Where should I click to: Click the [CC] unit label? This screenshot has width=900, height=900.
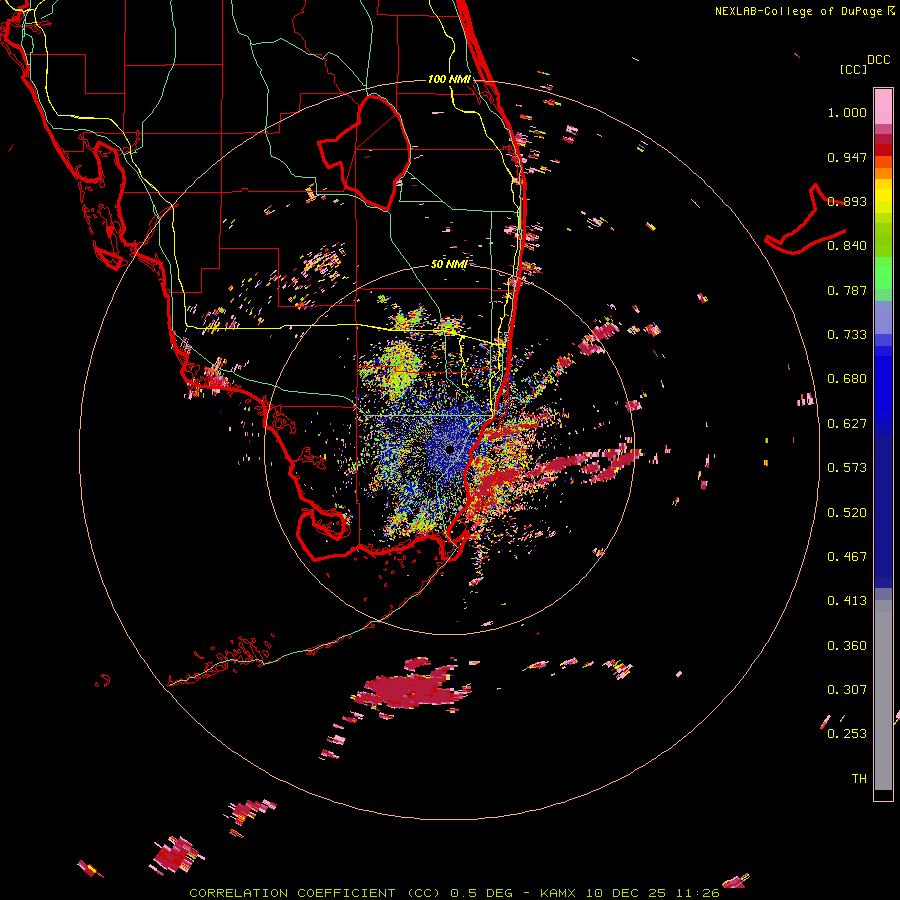[854, 69]
